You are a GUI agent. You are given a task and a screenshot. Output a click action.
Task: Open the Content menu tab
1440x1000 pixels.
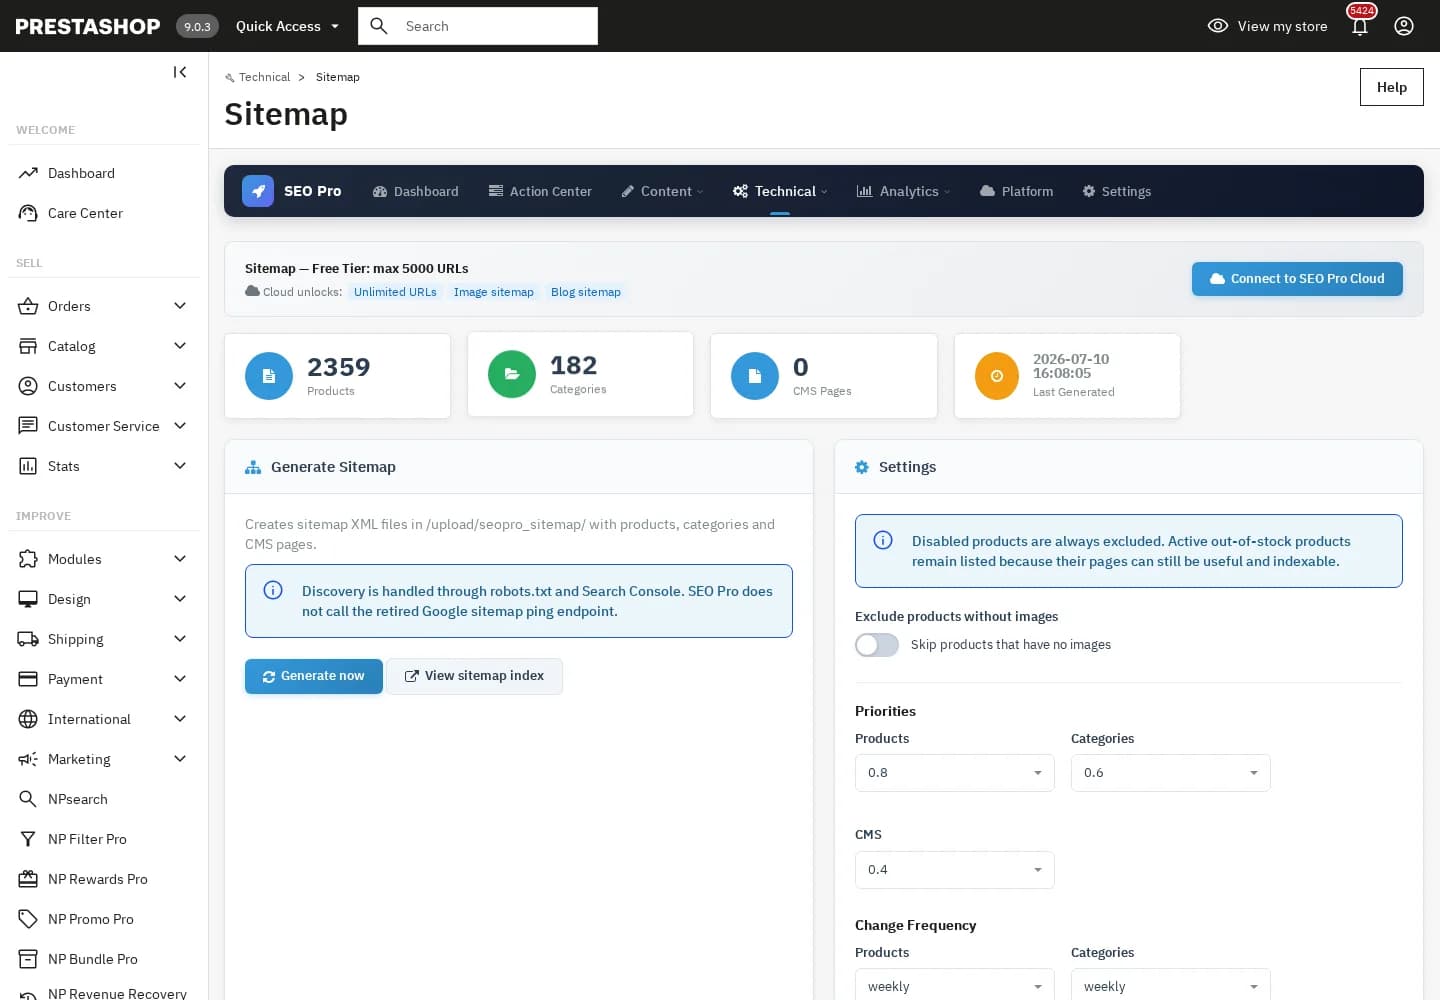tap(662, 191)
